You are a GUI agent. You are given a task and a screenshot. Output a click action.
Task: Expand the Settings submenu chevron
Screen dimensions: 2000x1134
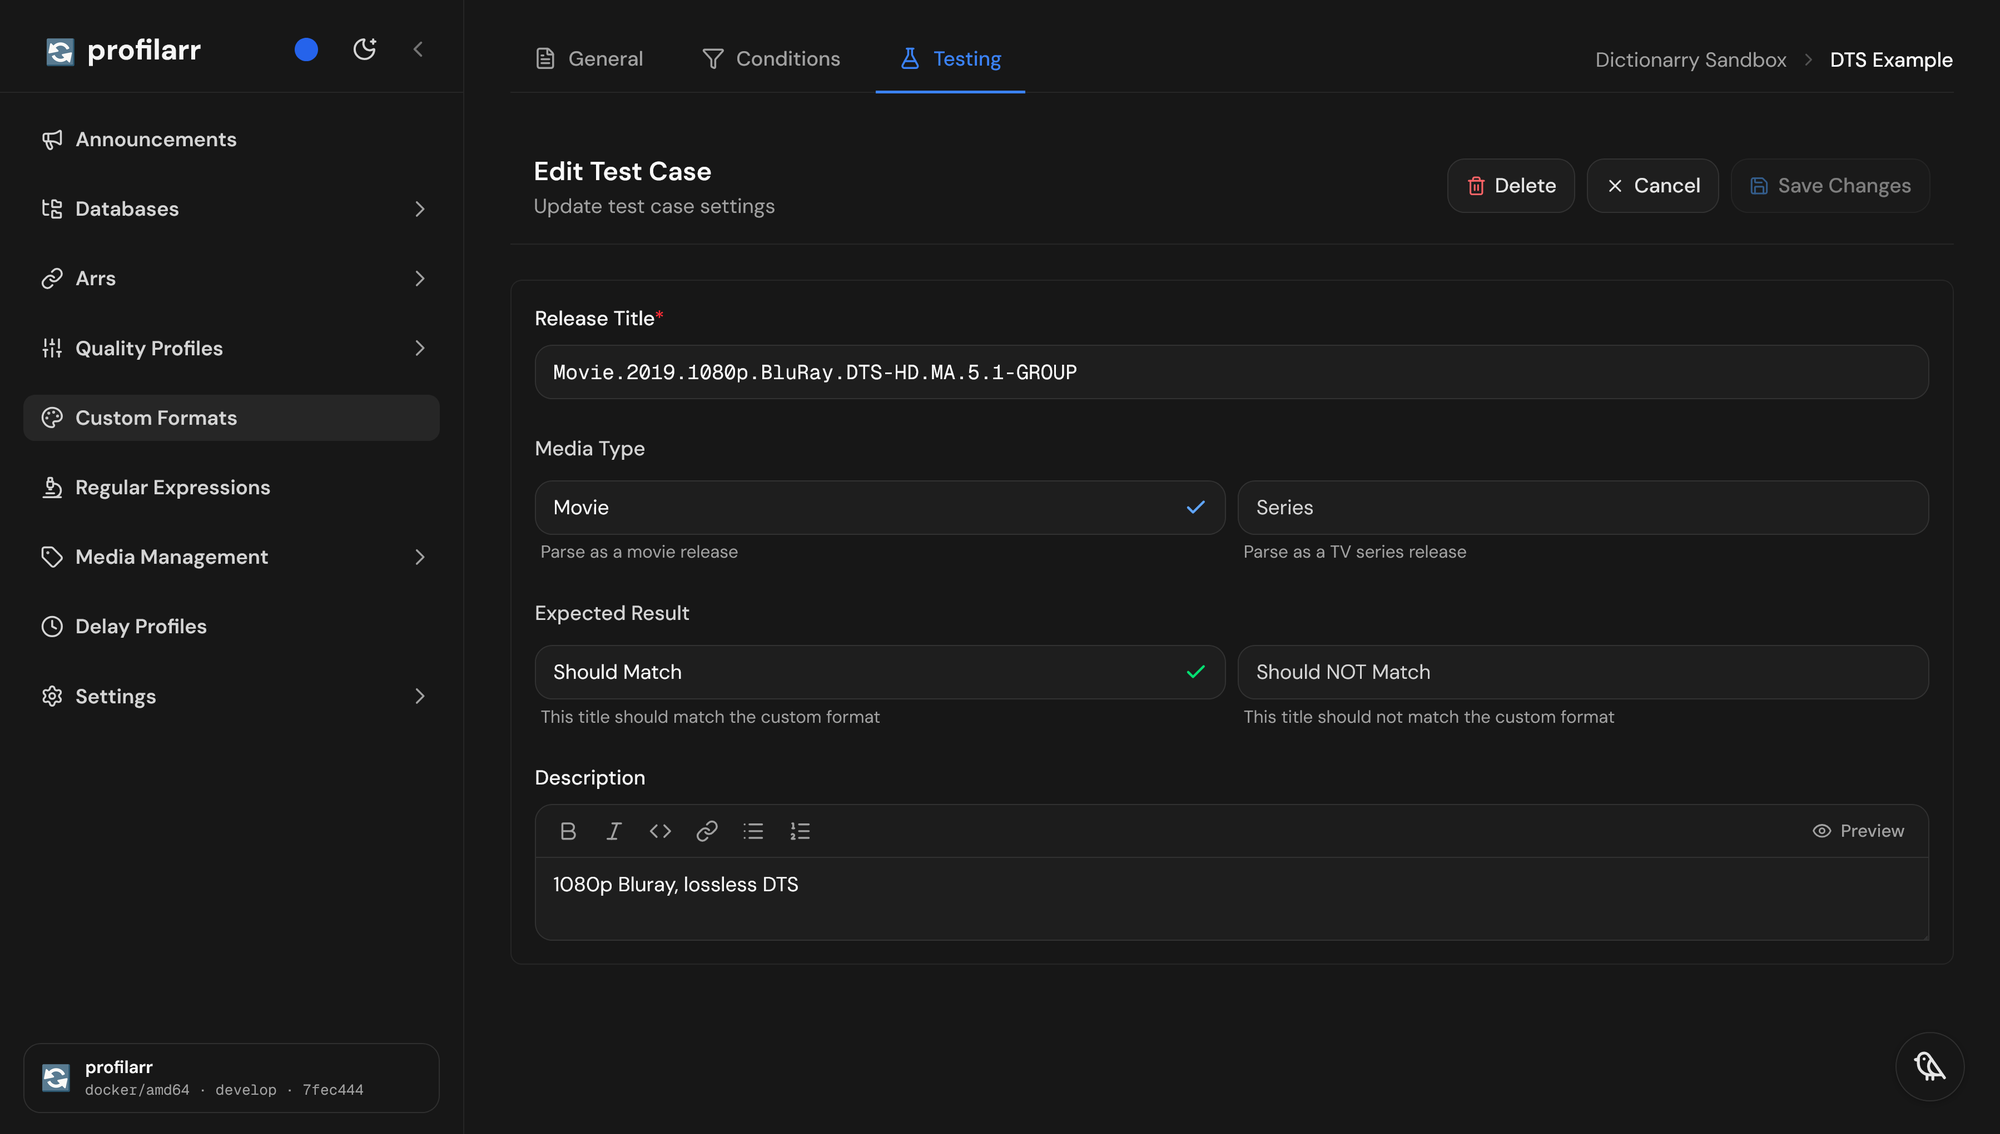click(420, 696)
